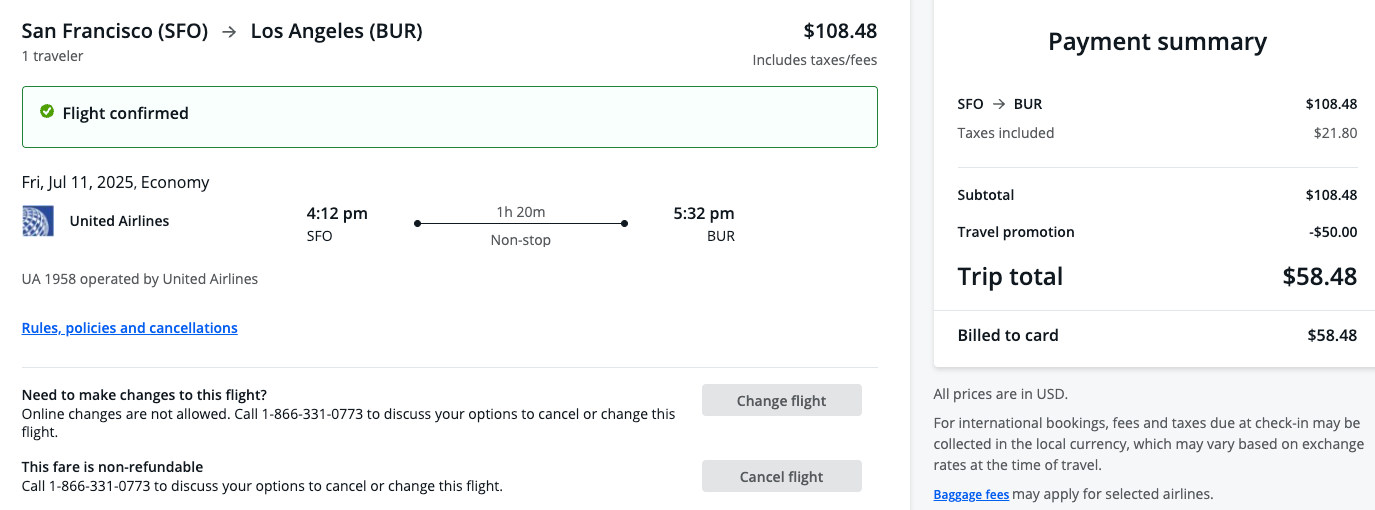Click the Change flight button
This screenshot has width=1375, height=510.
click(x=781, y=400)
